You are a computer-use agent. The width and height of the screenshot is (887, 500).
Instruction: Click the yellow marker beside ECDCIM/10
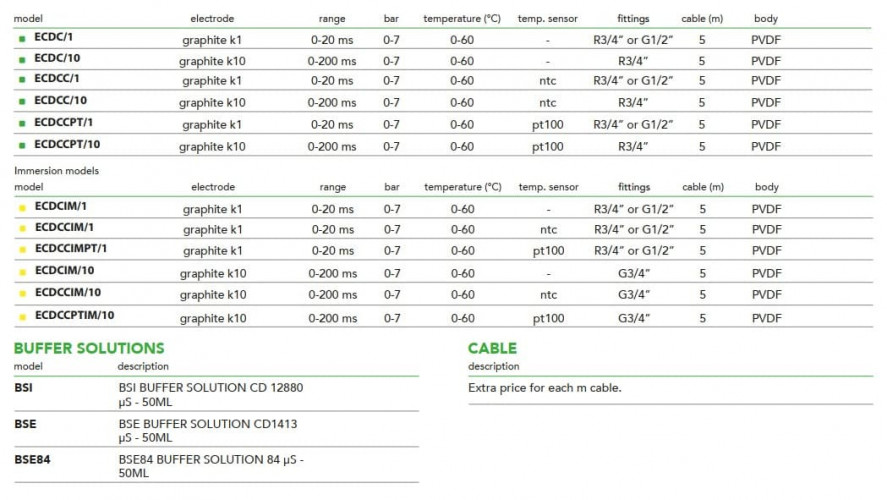(x=22, y=271)
